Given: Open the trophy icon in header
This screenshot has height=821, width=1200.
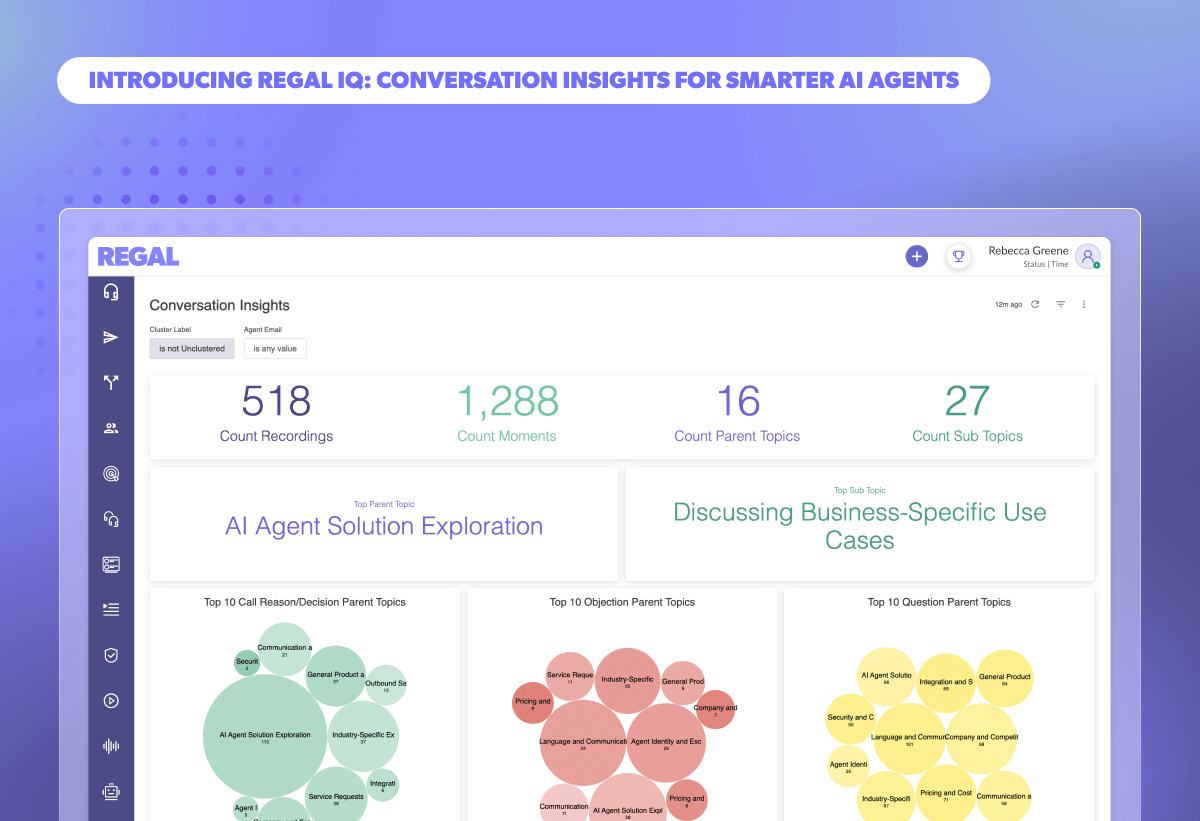Looking at the screenshot, I should 958,257.
